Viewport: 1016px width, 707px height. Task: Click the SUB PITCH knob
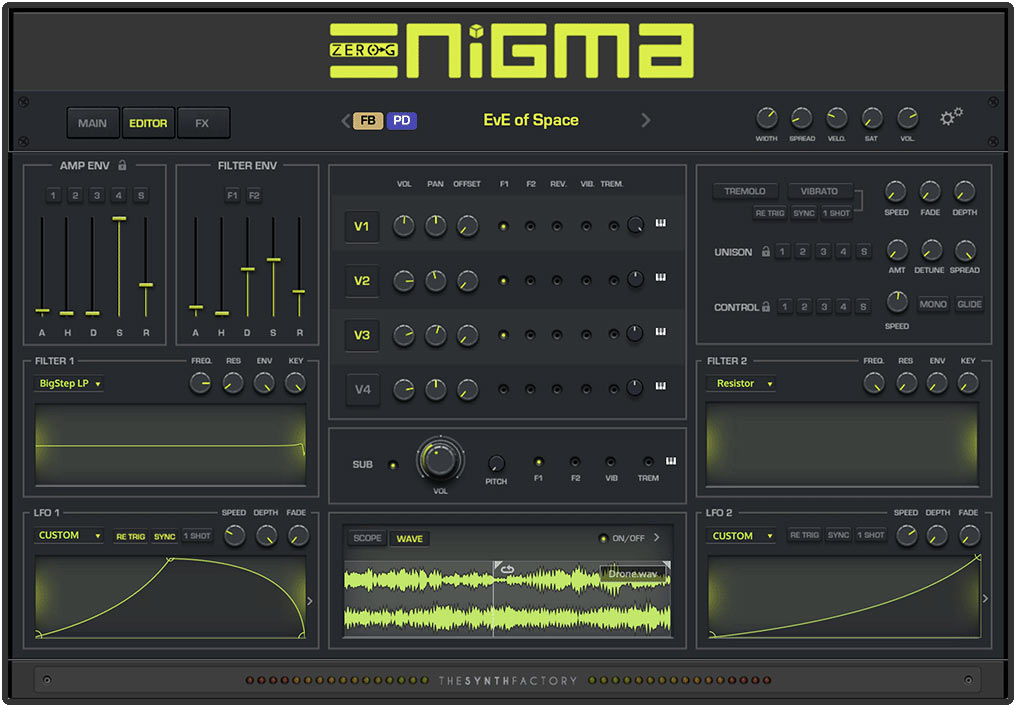tap(496, 463)
